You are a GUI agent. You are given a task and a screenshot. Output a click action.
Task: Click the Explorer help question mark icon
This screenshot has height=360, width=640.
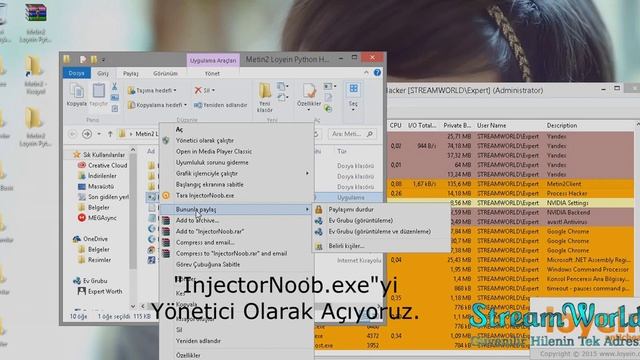(377, 73)
